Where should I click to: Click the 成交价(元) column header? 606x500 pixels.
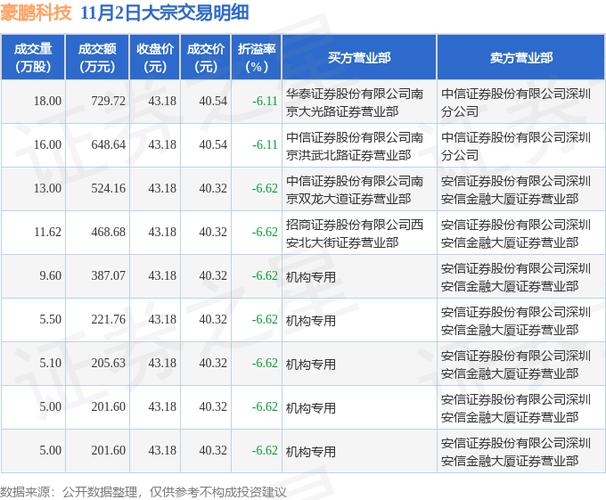[206, 58]
